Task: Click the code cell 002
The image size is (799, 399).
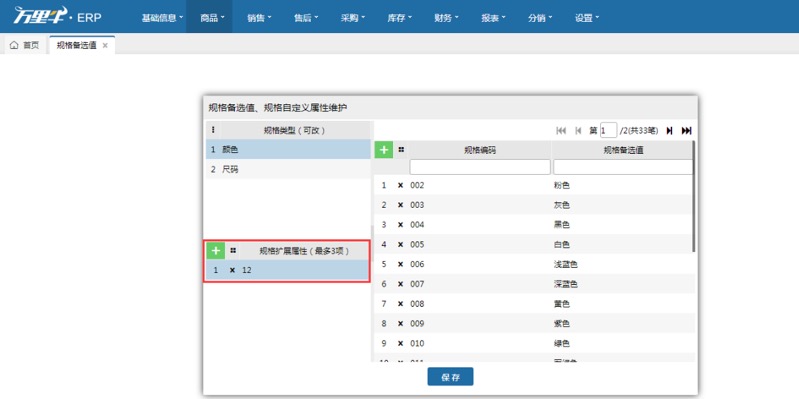Action: tap(417, 185)
